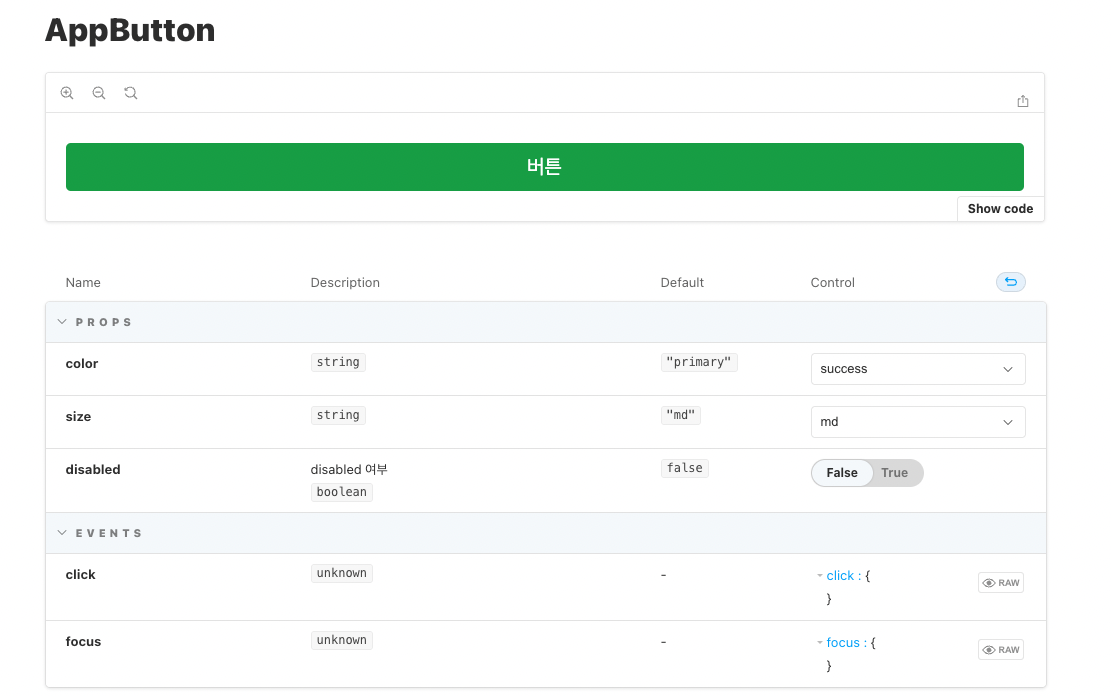Collapse the click object tree
This screenshot has height=696, width=1111.
pos(820,576)
